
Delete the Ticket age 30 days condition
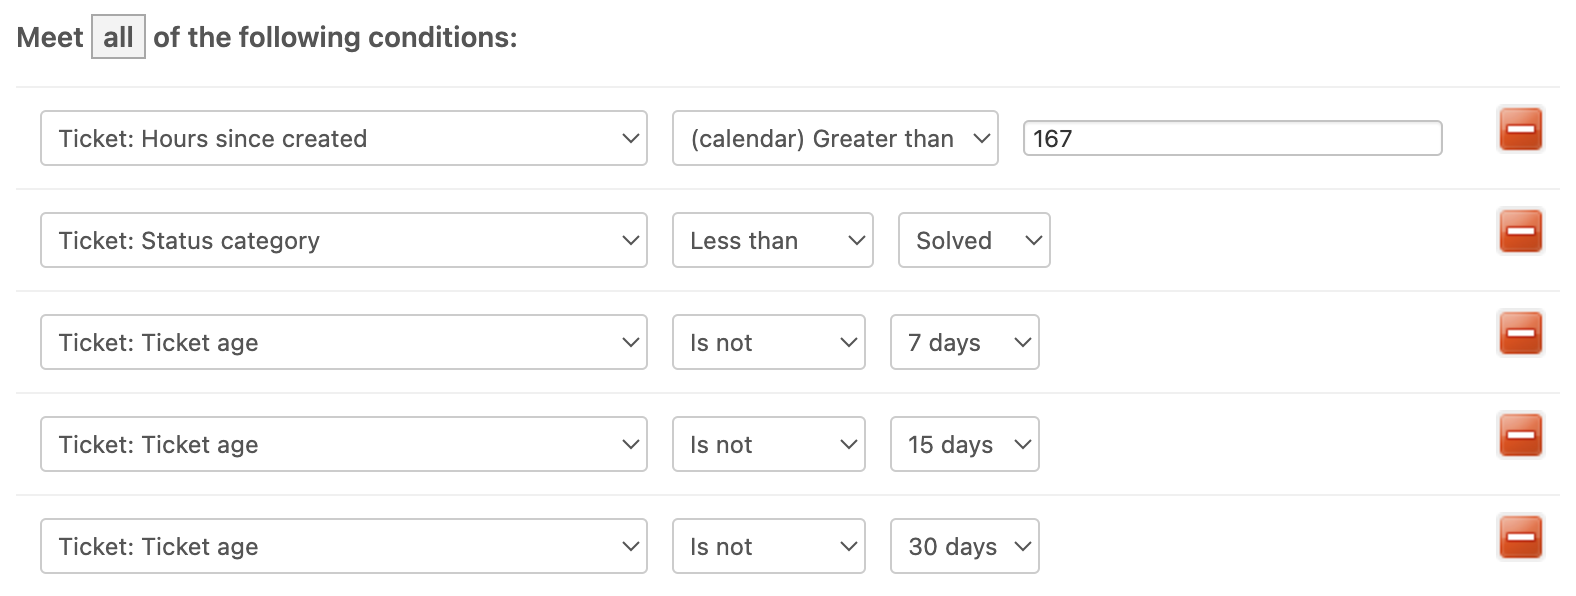click(1520, 538)
